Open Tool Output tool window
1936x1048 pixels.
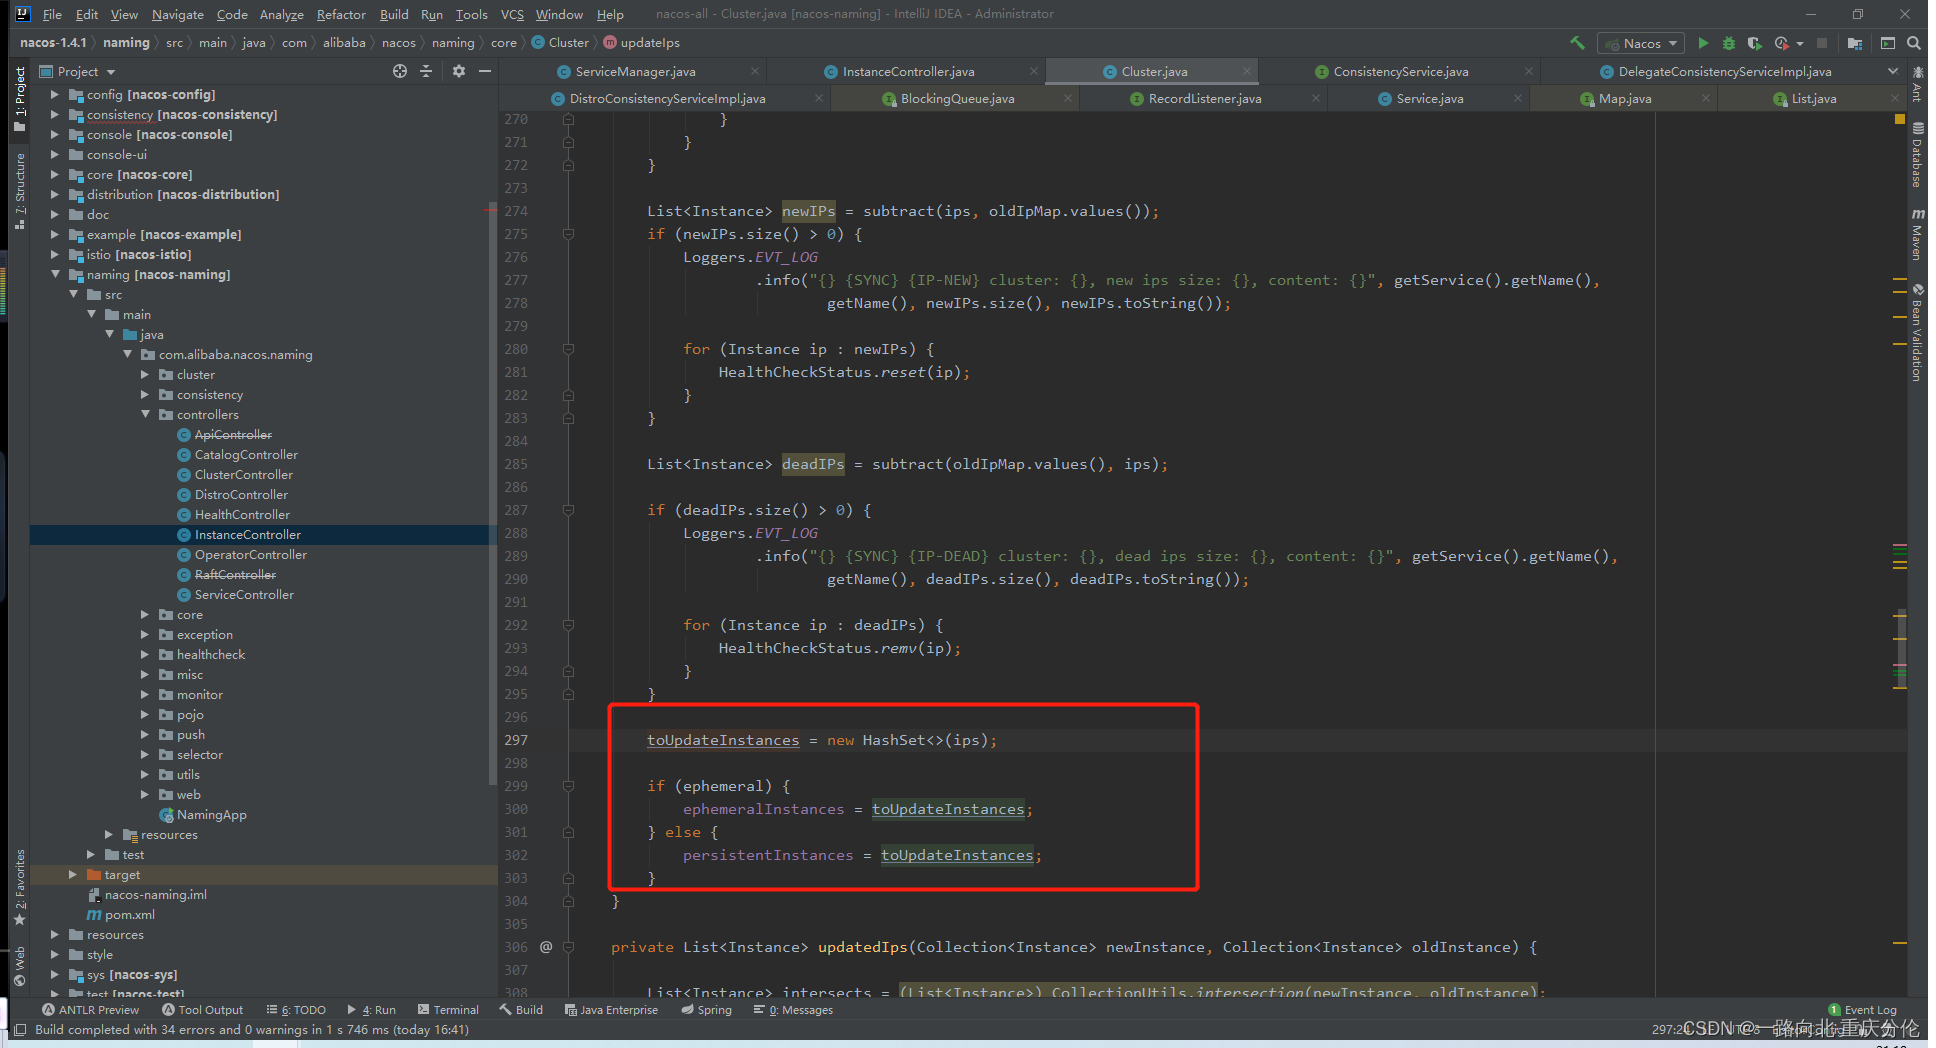click(202, 1010)
